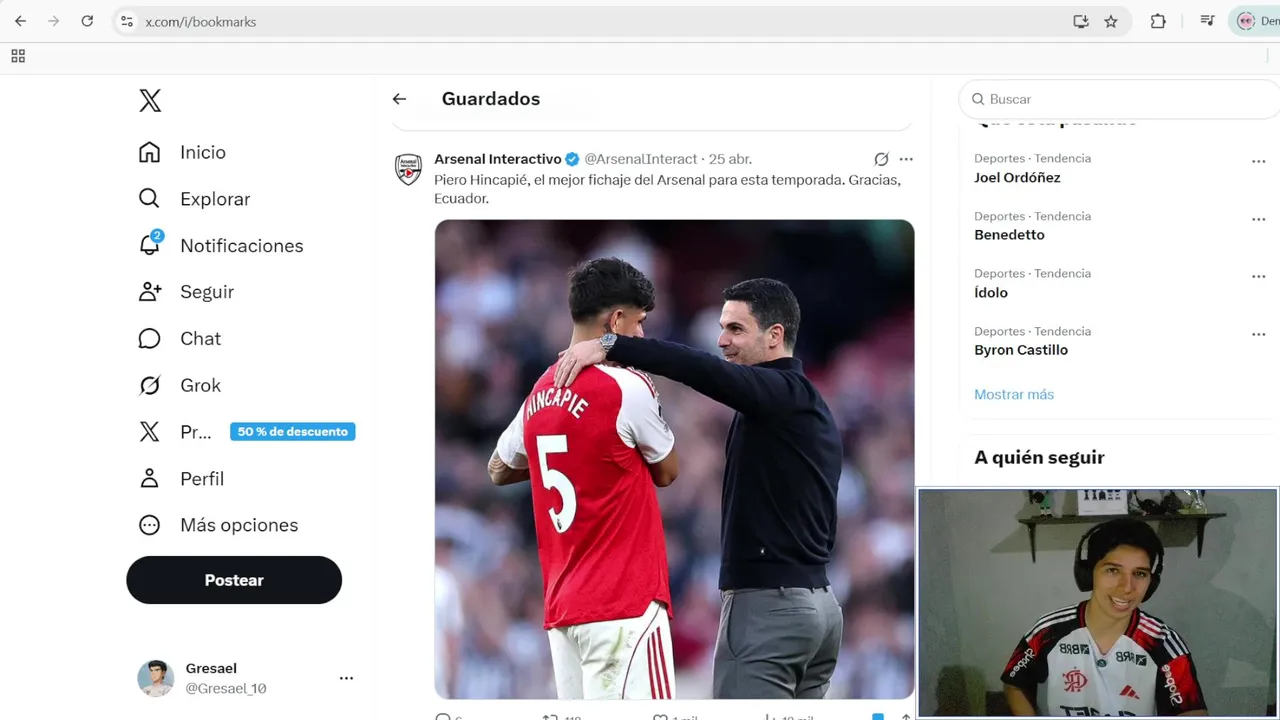Open more options on the Arsenal Interactivo post
The width and height of the screenshot is (1280, 720).
pyautogui.click(x=906, y=159)
